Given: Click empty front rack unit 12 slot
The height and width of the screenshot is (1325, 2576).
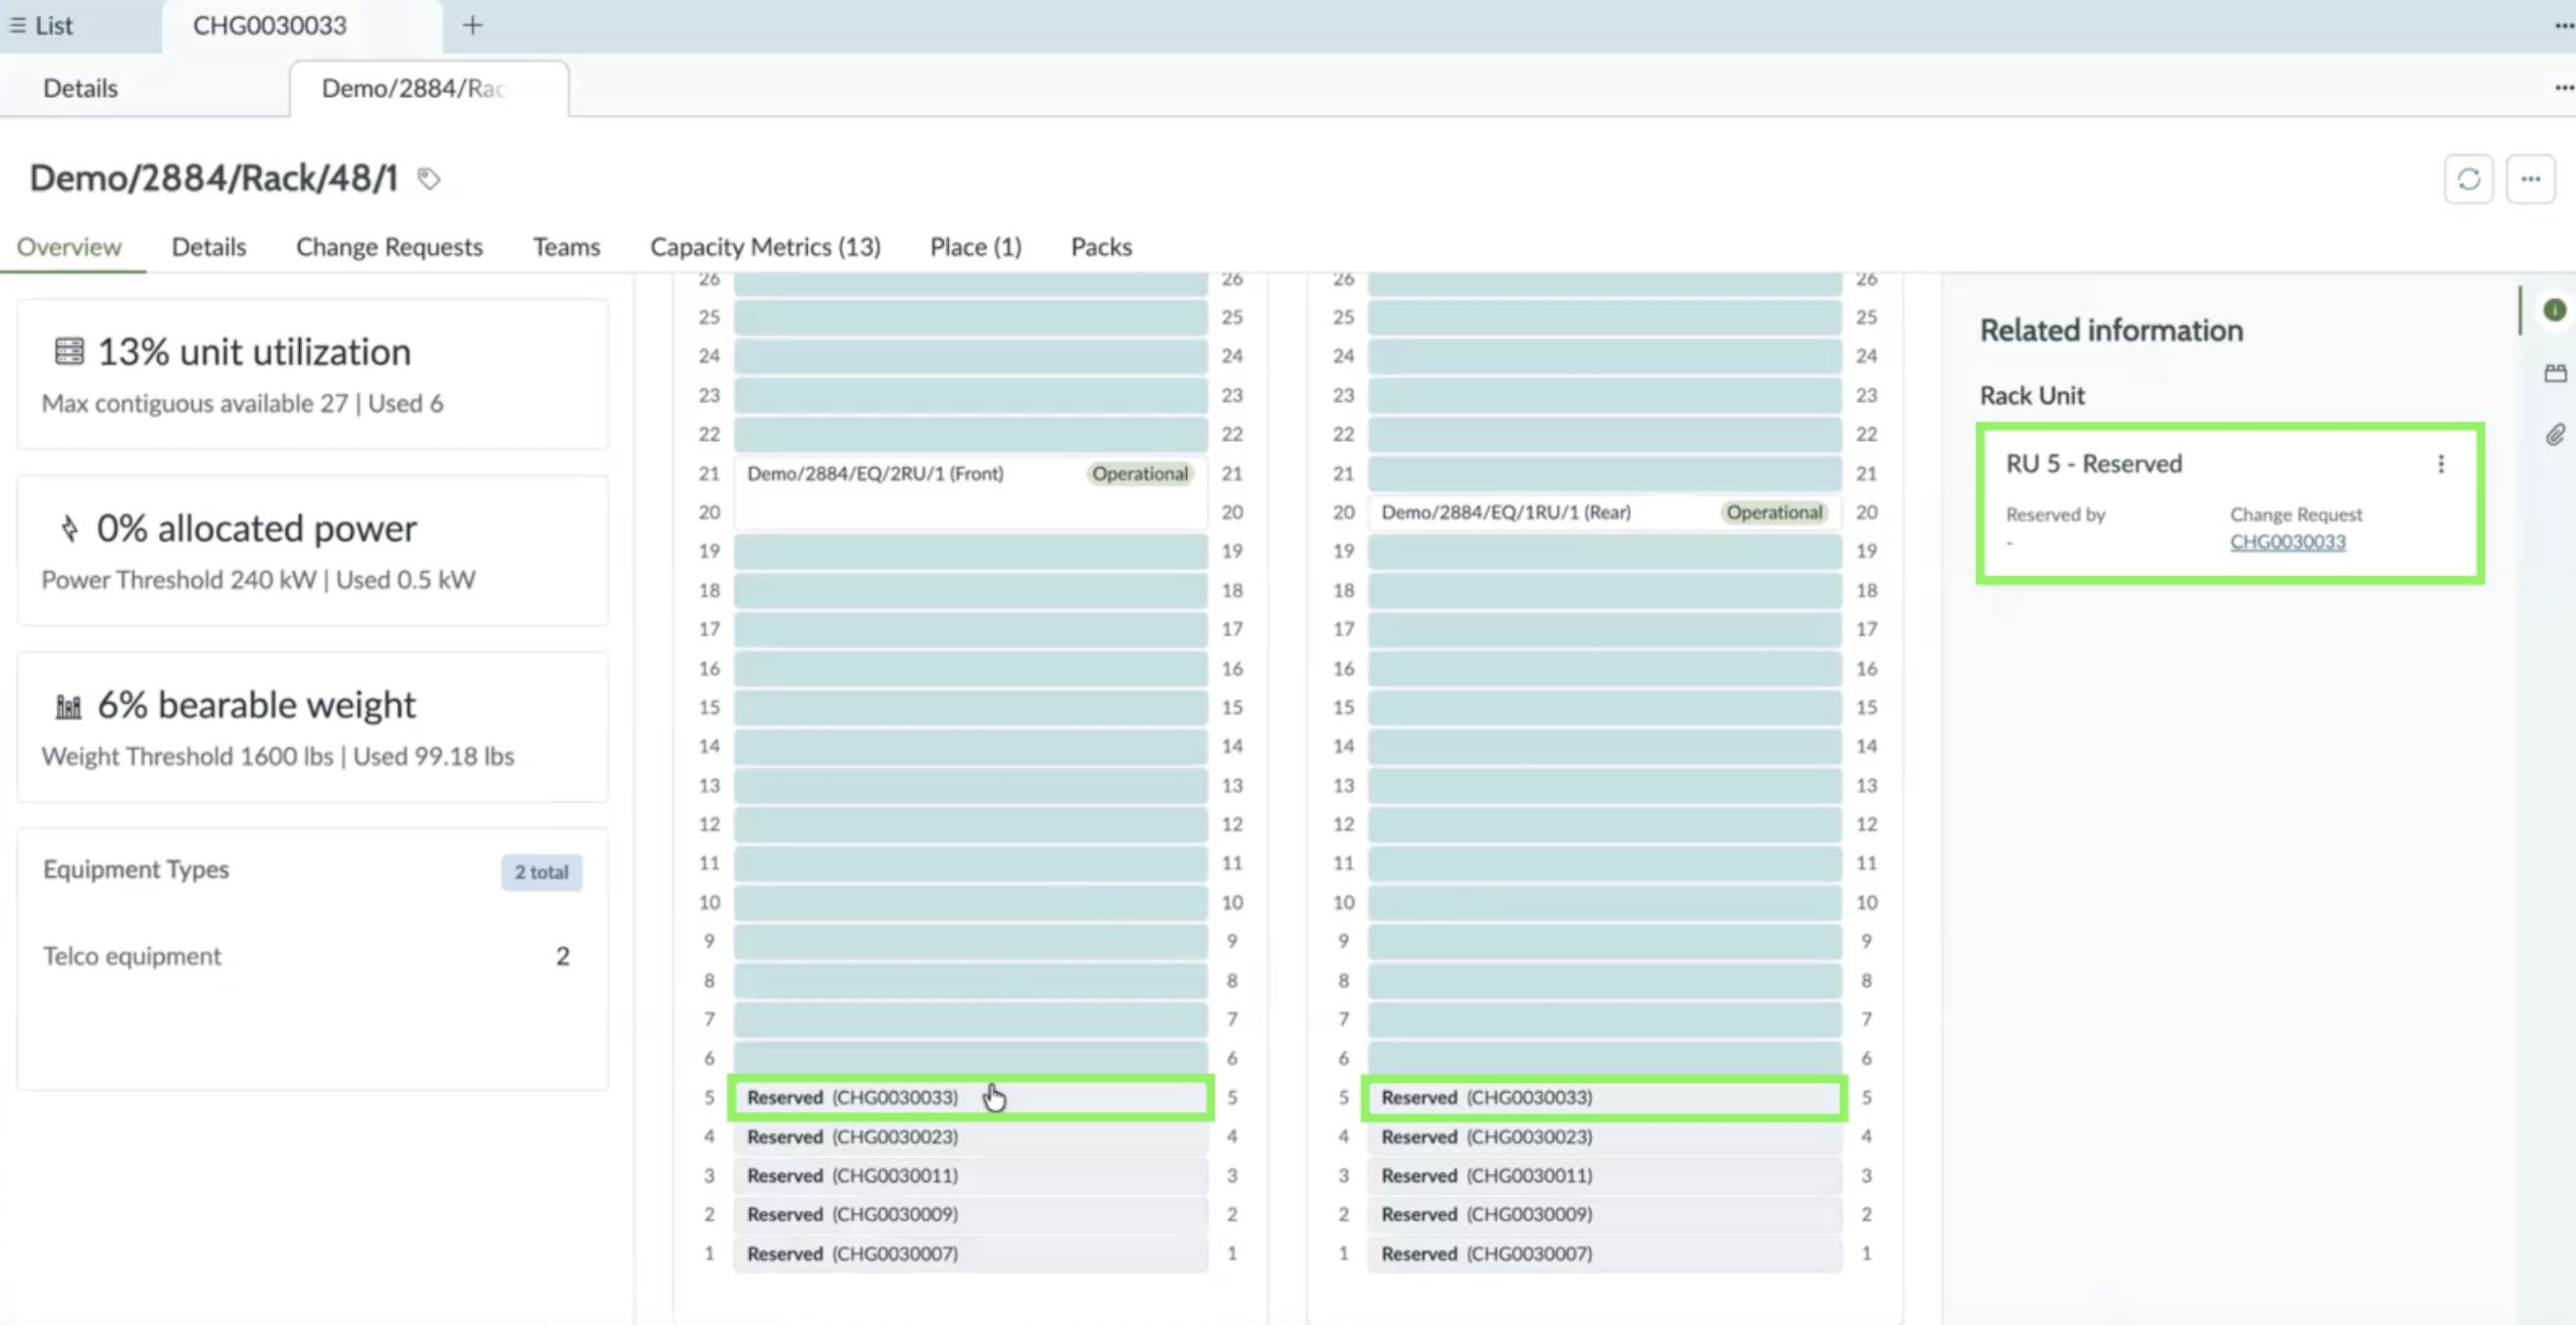Looking at the screenshot, I should pyautogui.click(x=970, y=824).
